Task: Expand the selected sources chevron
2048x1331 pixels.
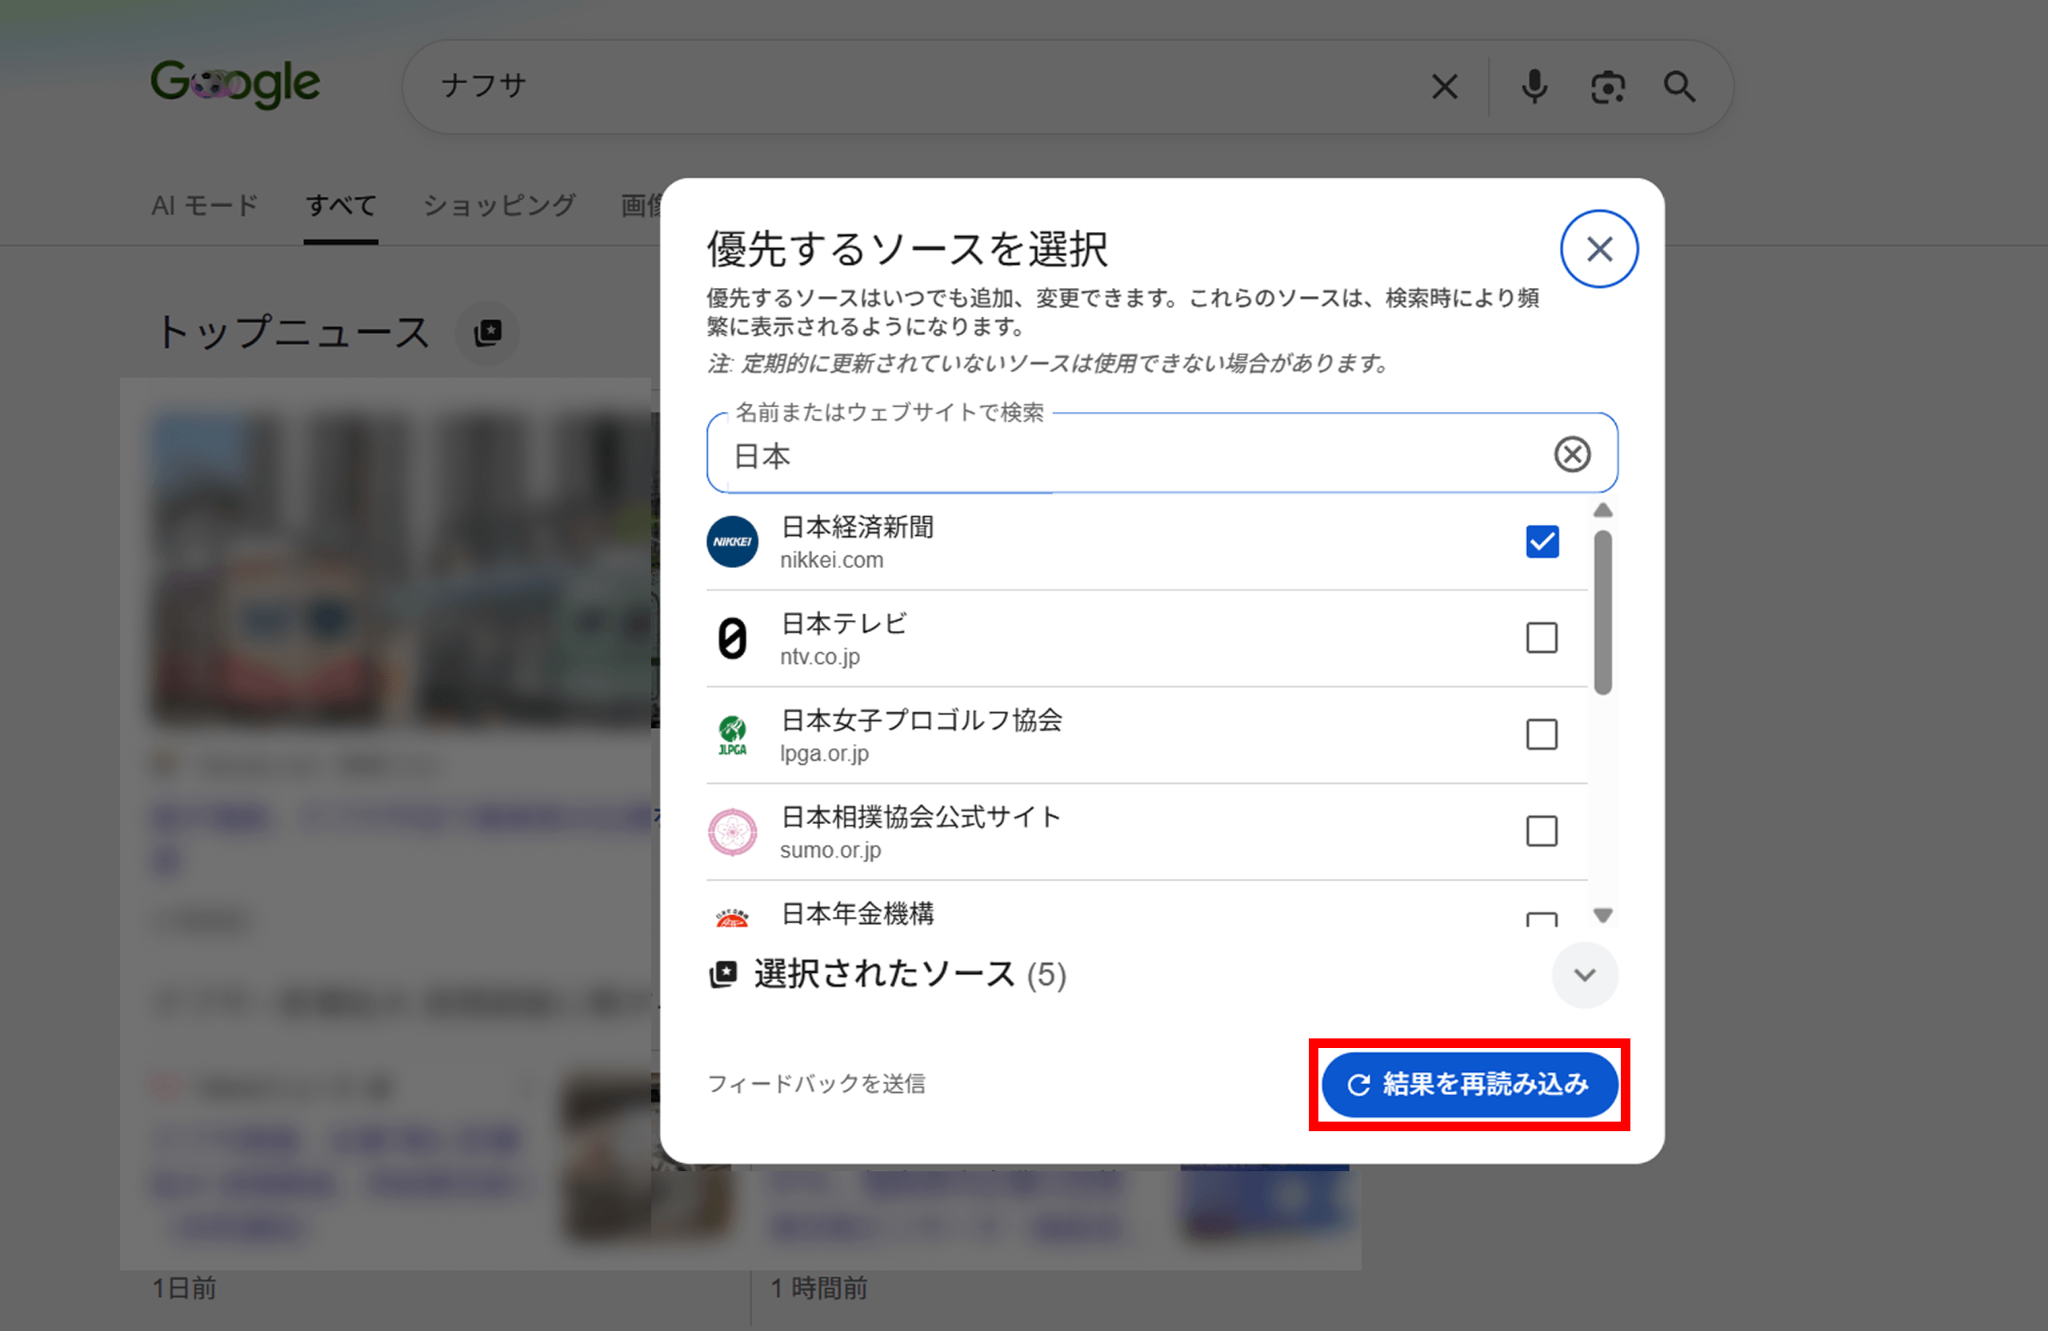Action: [x=1585, y=975]
